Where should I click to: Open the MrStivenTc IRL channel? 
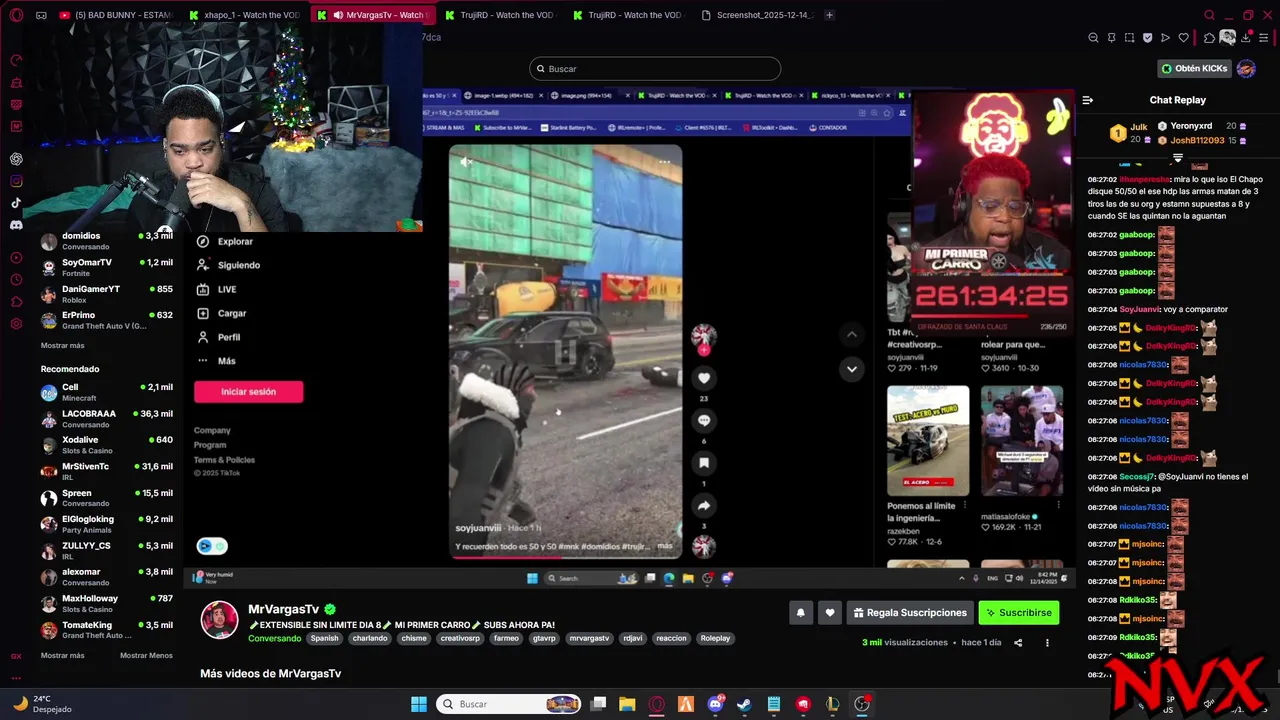pos(107,472)
